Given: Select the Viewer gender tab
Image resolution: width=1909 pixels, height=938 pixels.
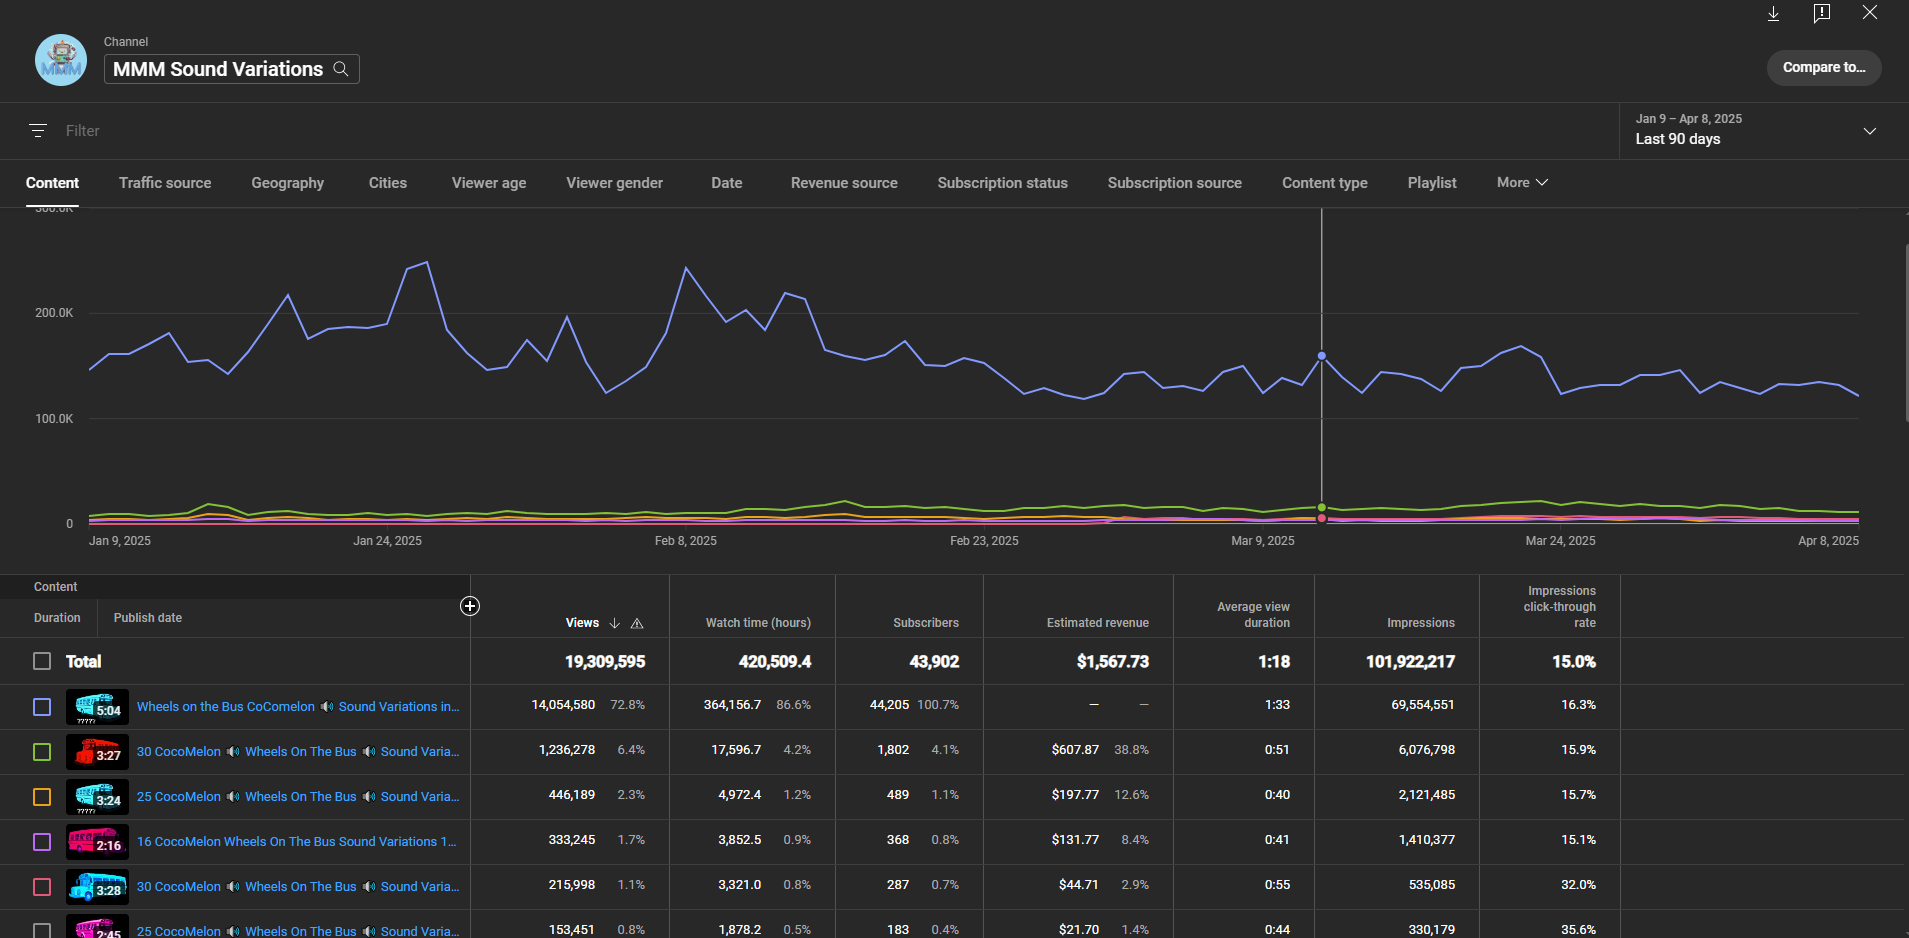Looking at the screenshot, I should (615, 183).
